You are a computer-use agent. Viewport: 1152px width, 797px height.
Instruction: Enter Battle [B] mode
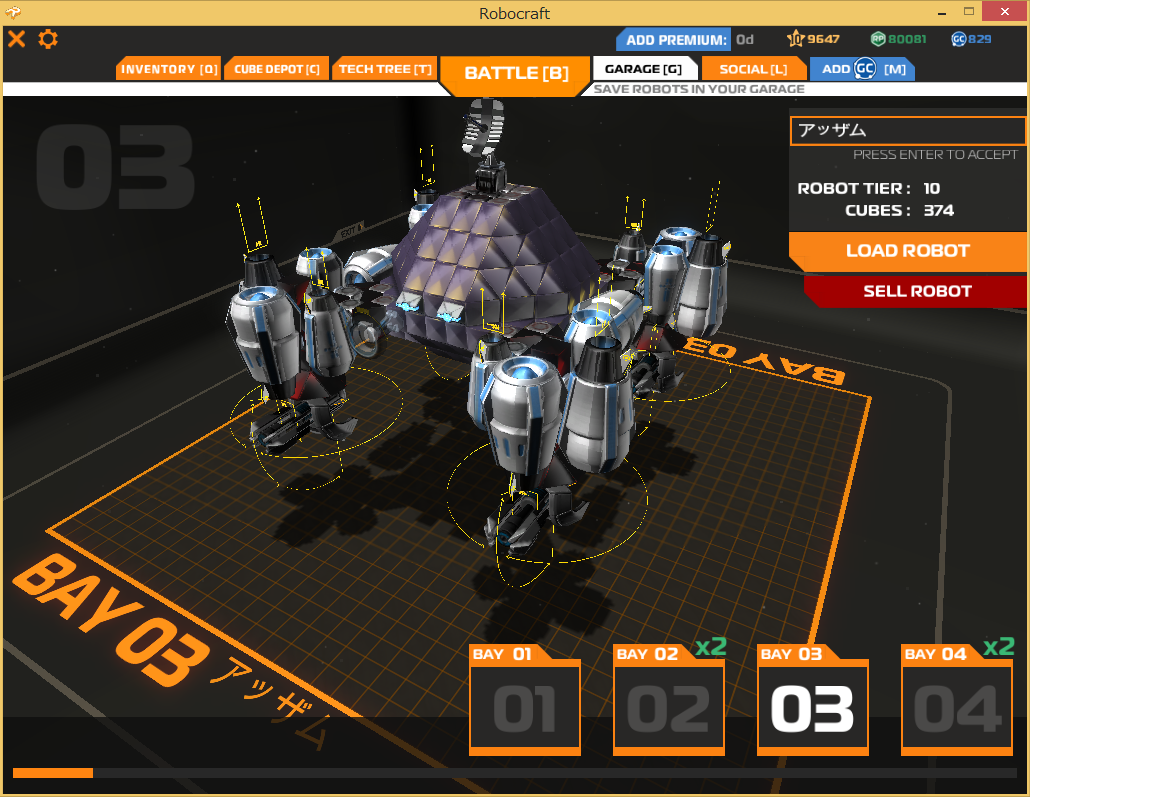(516, 74)
